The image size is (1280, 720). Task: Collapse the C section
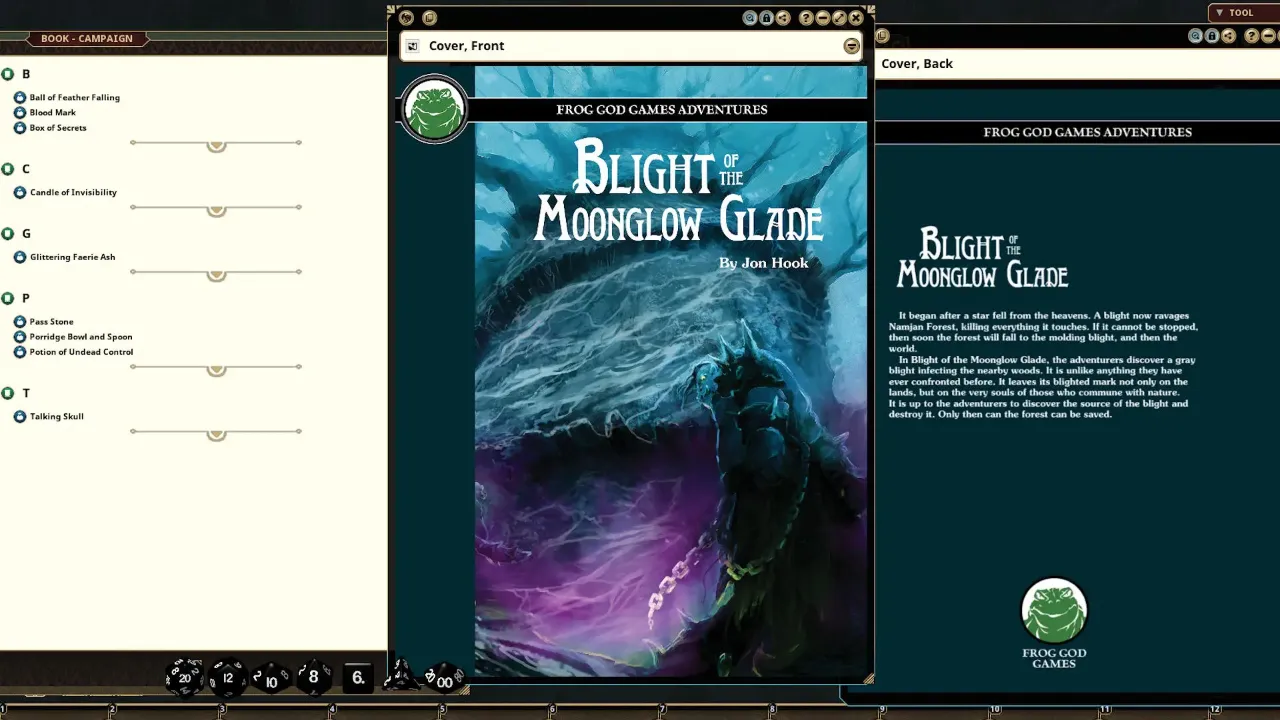pyautogui.click(x=8, y=169)
